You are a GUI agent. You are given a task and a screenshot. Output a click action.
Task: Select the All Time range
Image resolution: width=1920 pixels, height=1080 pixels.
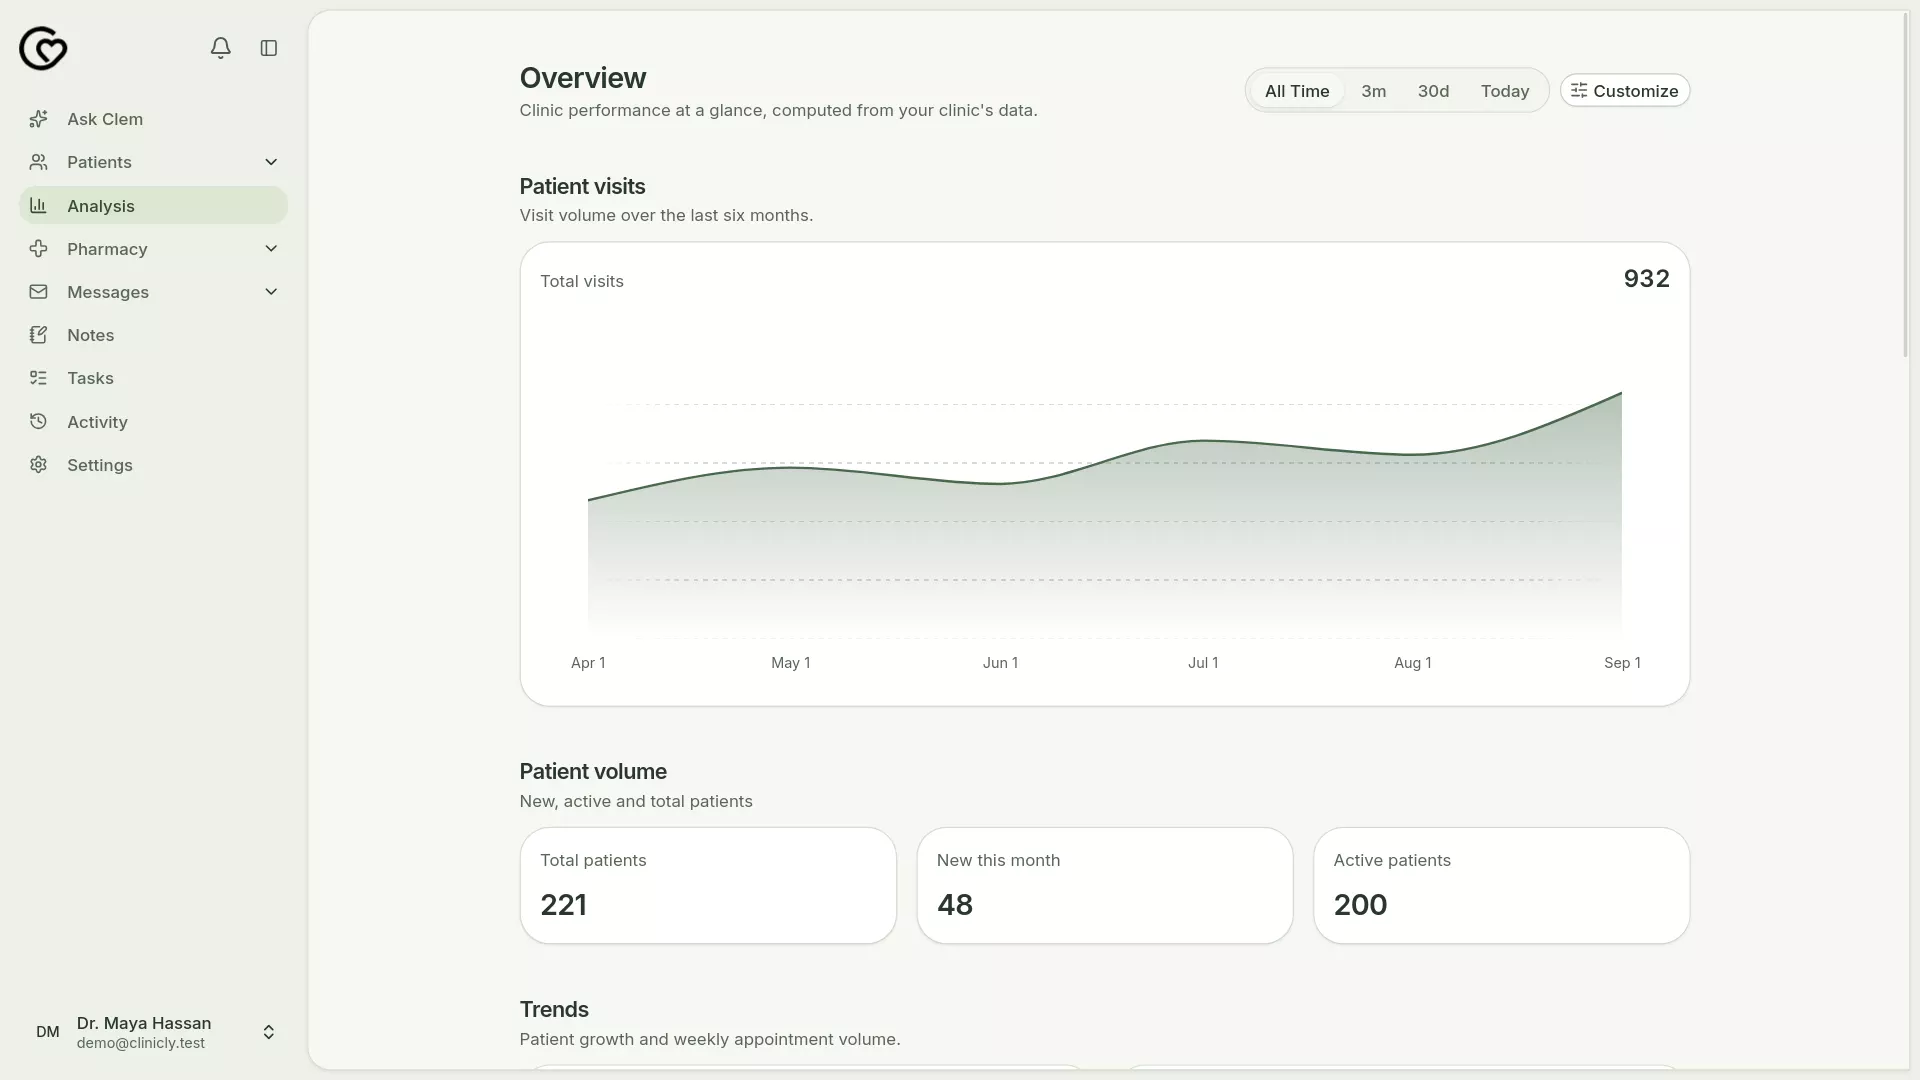click(x=1297, y=91)
